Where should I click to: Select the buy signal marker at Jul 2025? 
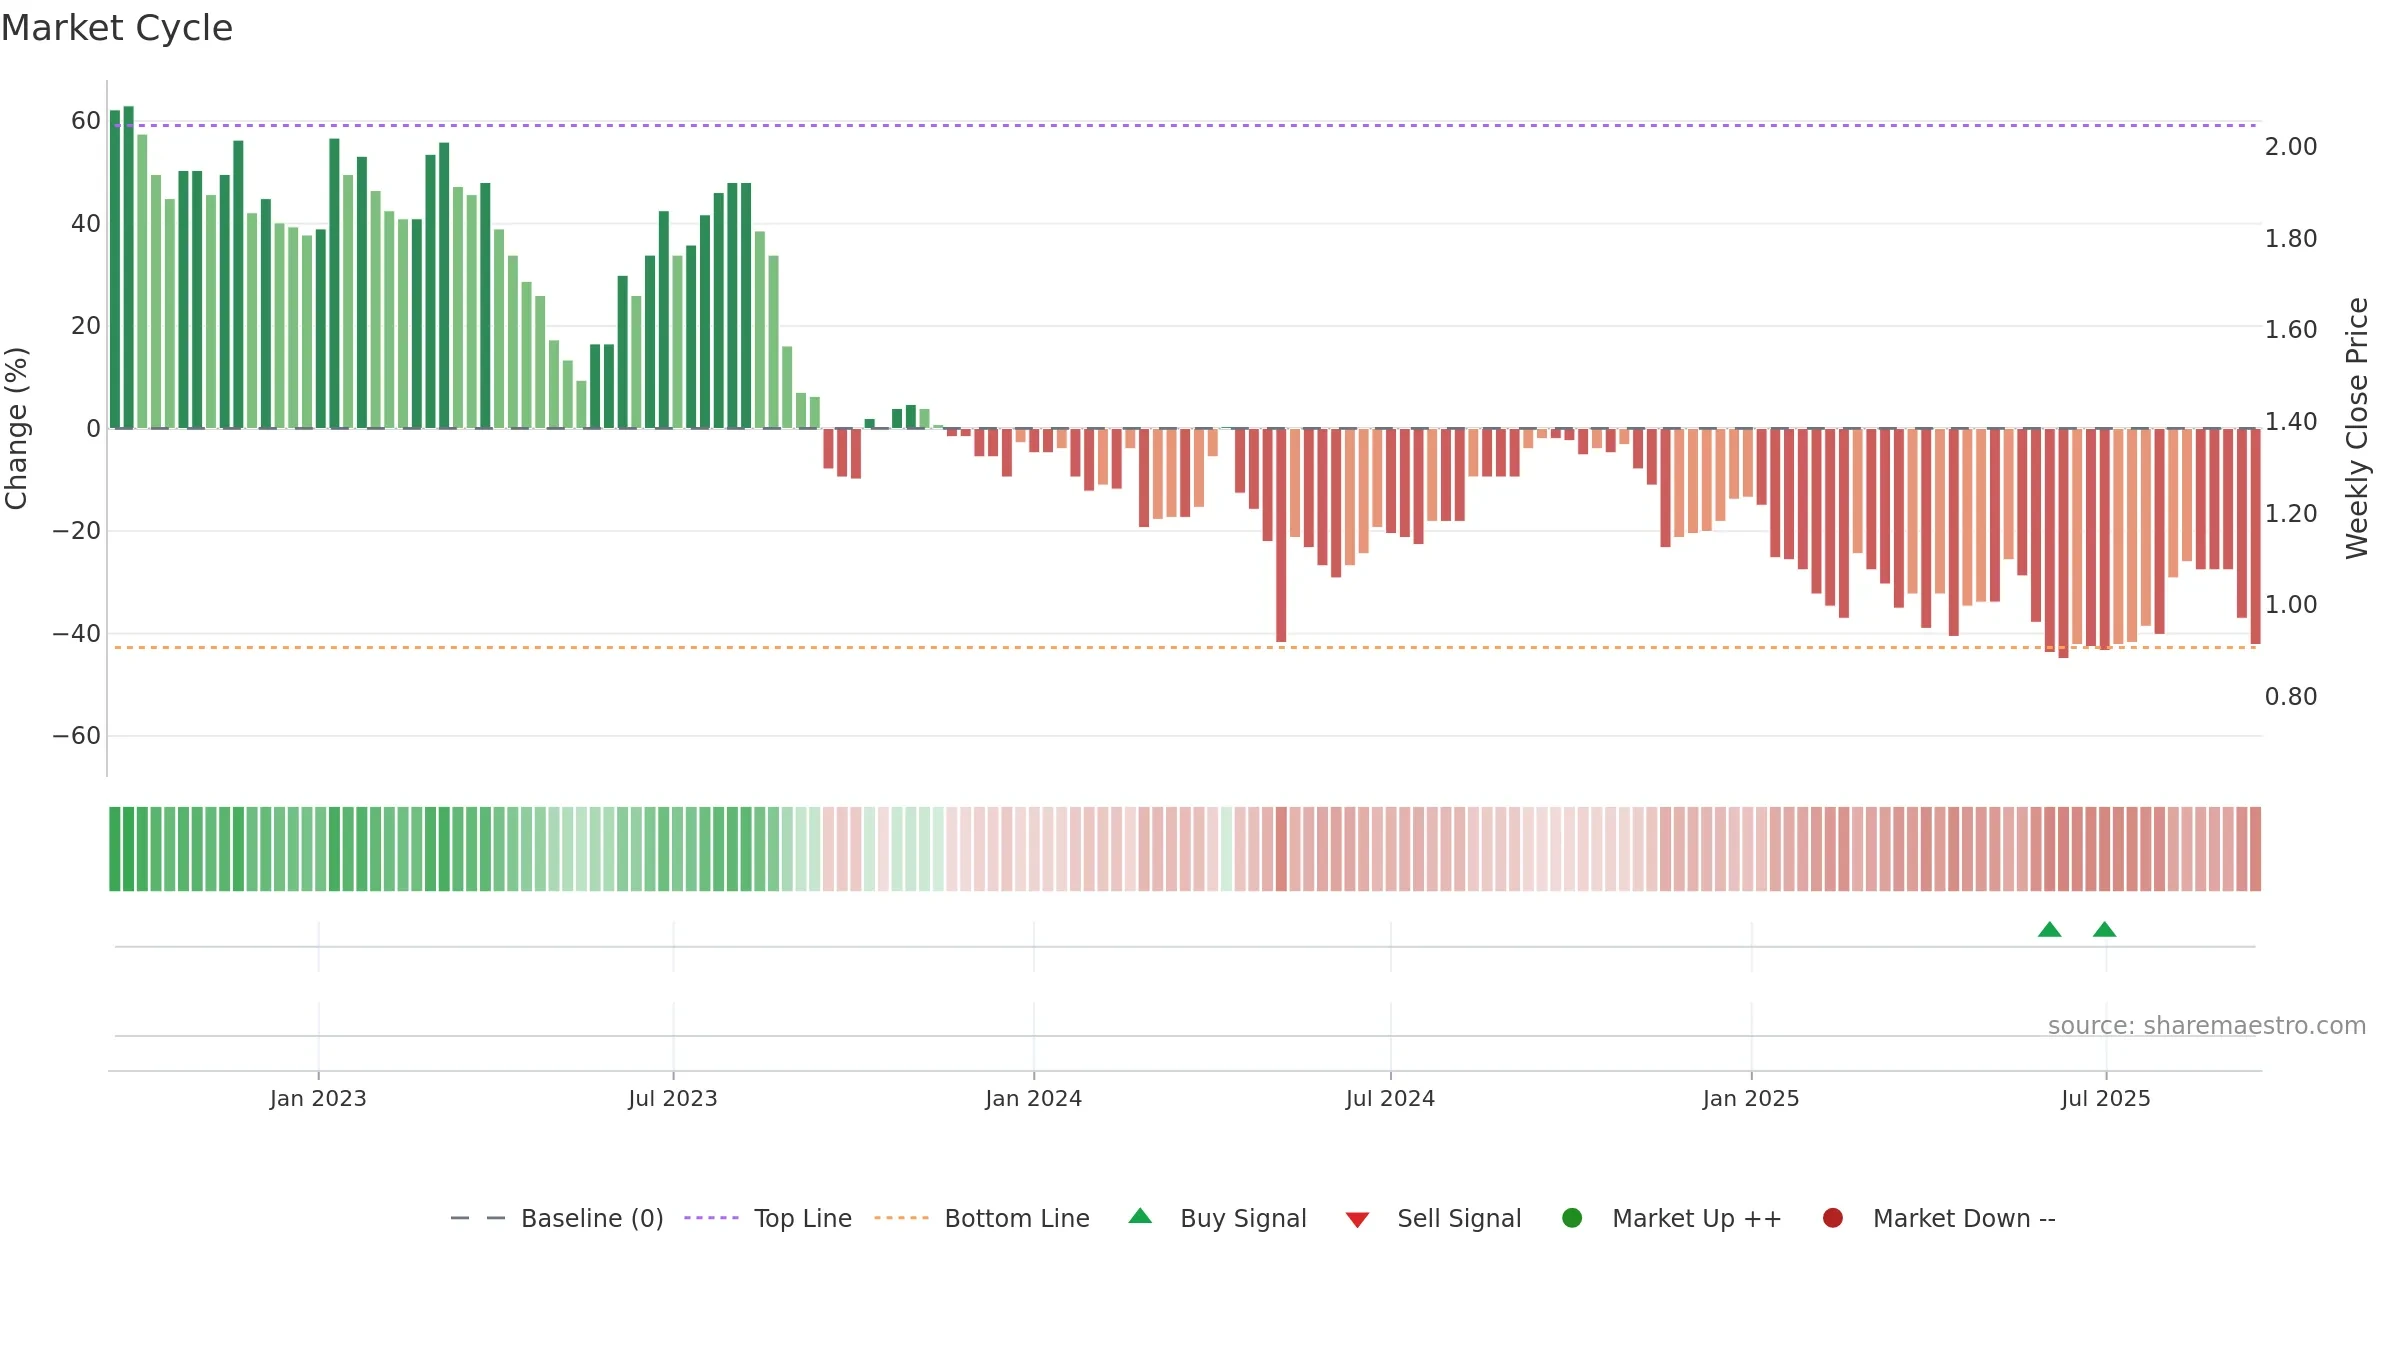pos(2105,929)
